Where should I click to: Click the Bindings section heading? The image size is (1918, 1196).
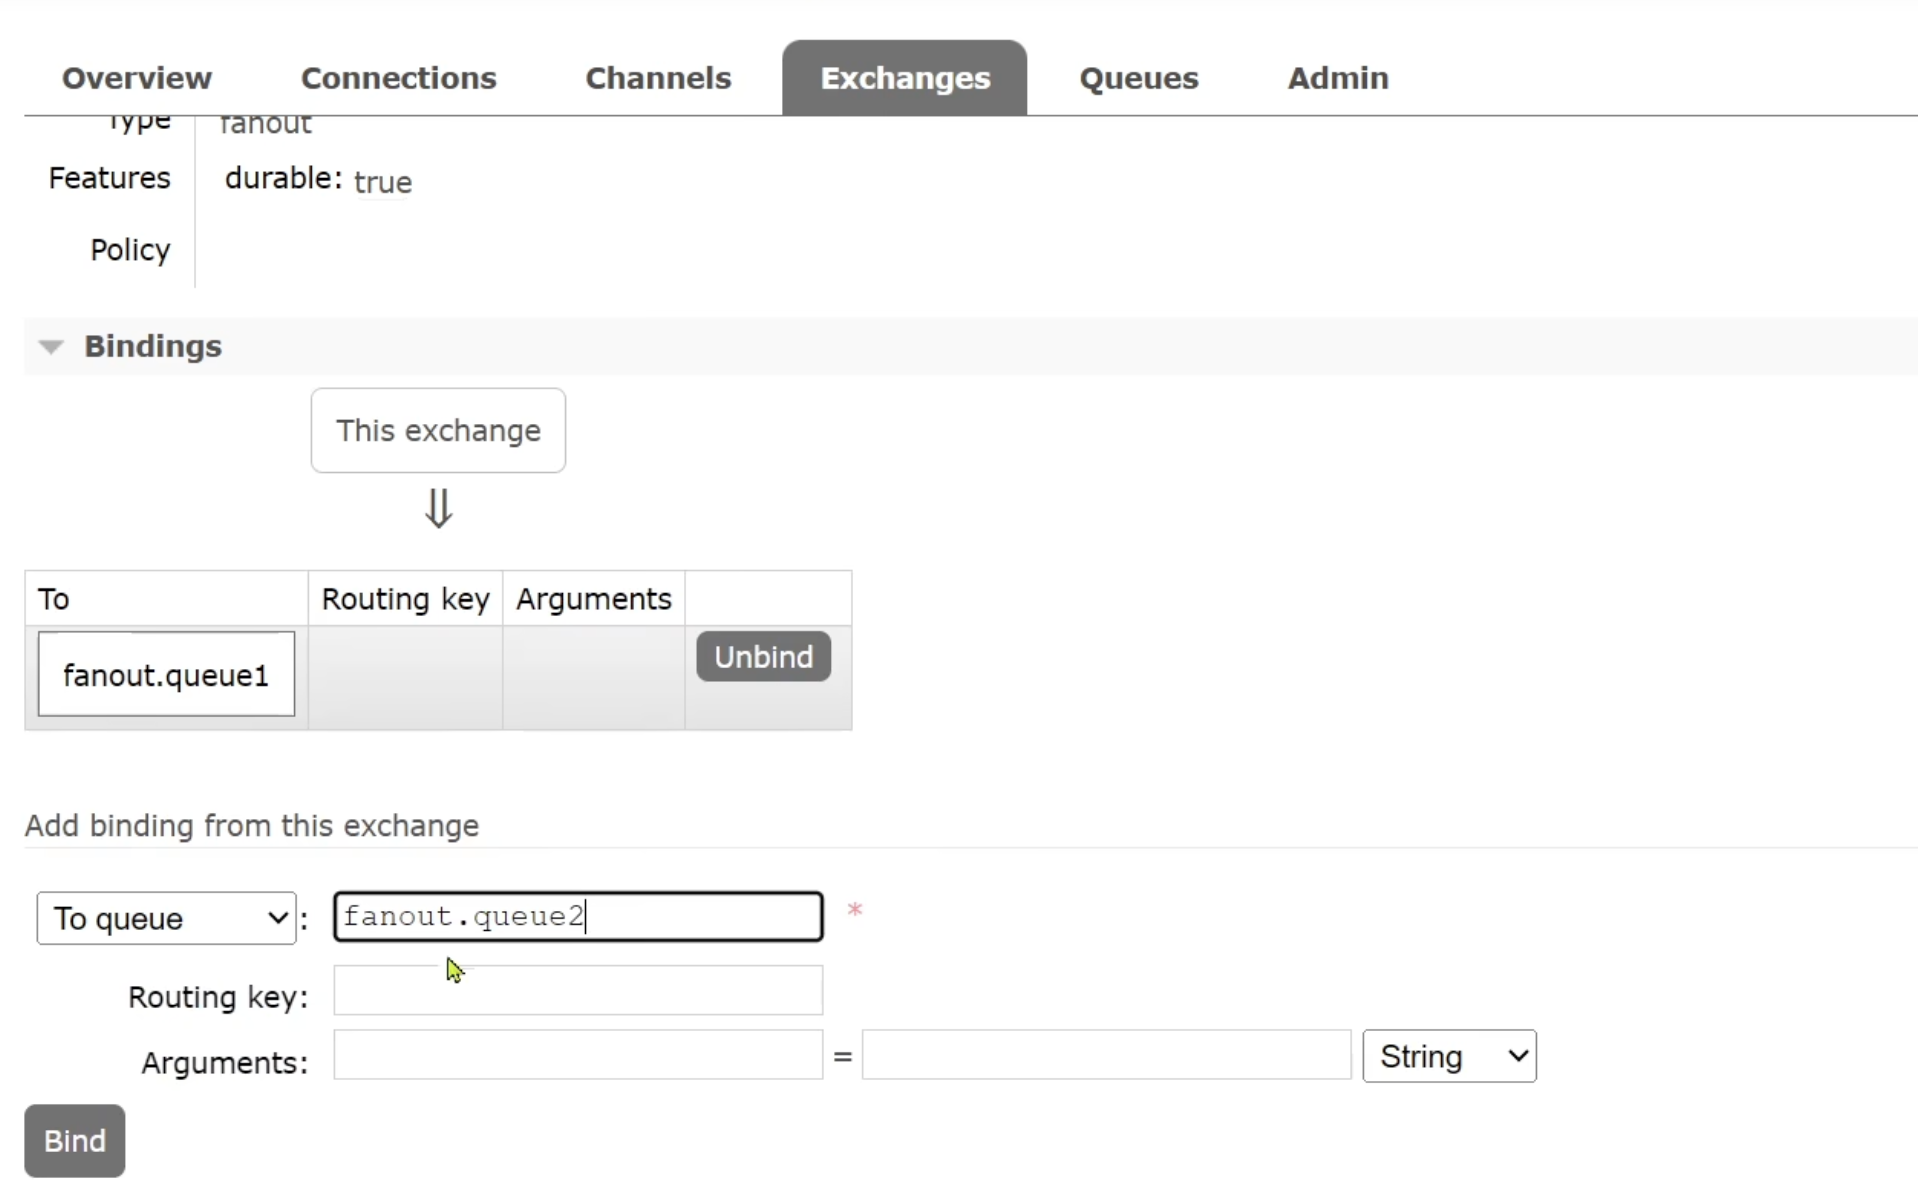pyautogui.click(x=153, y=346)
